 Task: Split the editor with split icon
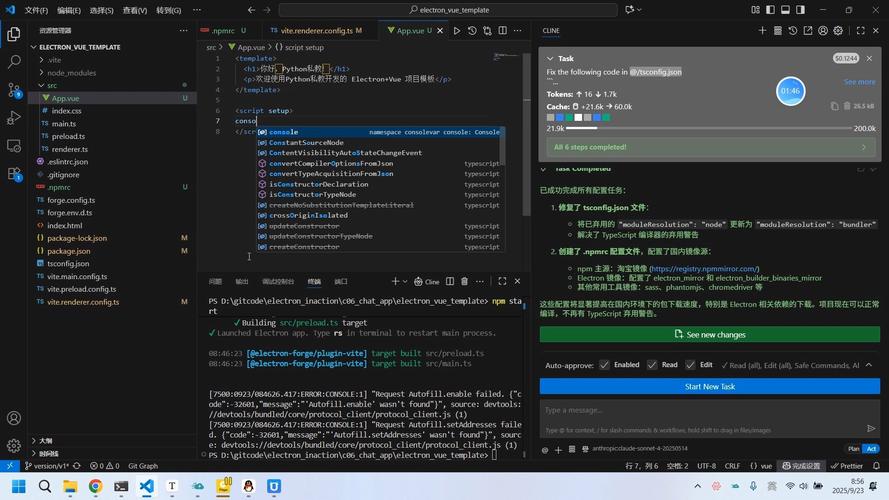tap(503, 31)
